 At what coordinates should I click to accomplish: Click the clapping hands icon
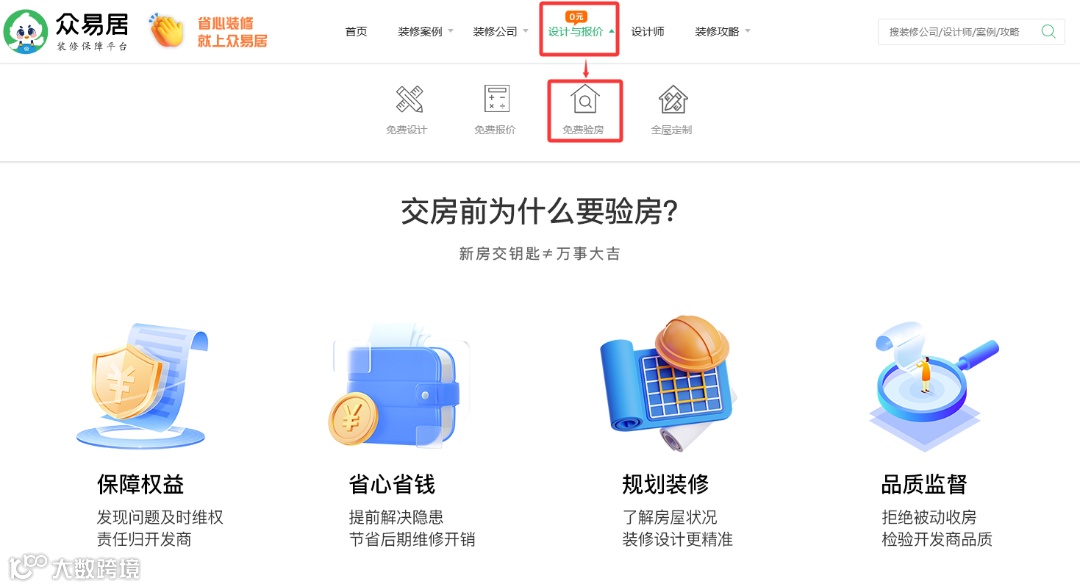[x=166, y=31]
